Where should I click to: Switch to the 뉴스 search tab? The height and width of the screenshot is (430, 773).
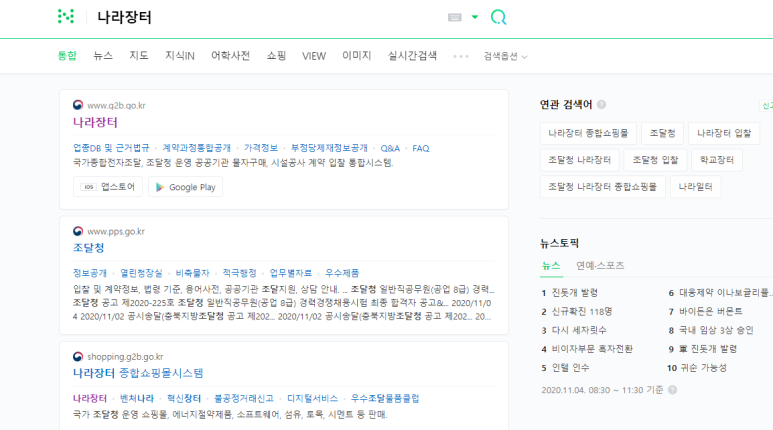(x=103, y=56)
